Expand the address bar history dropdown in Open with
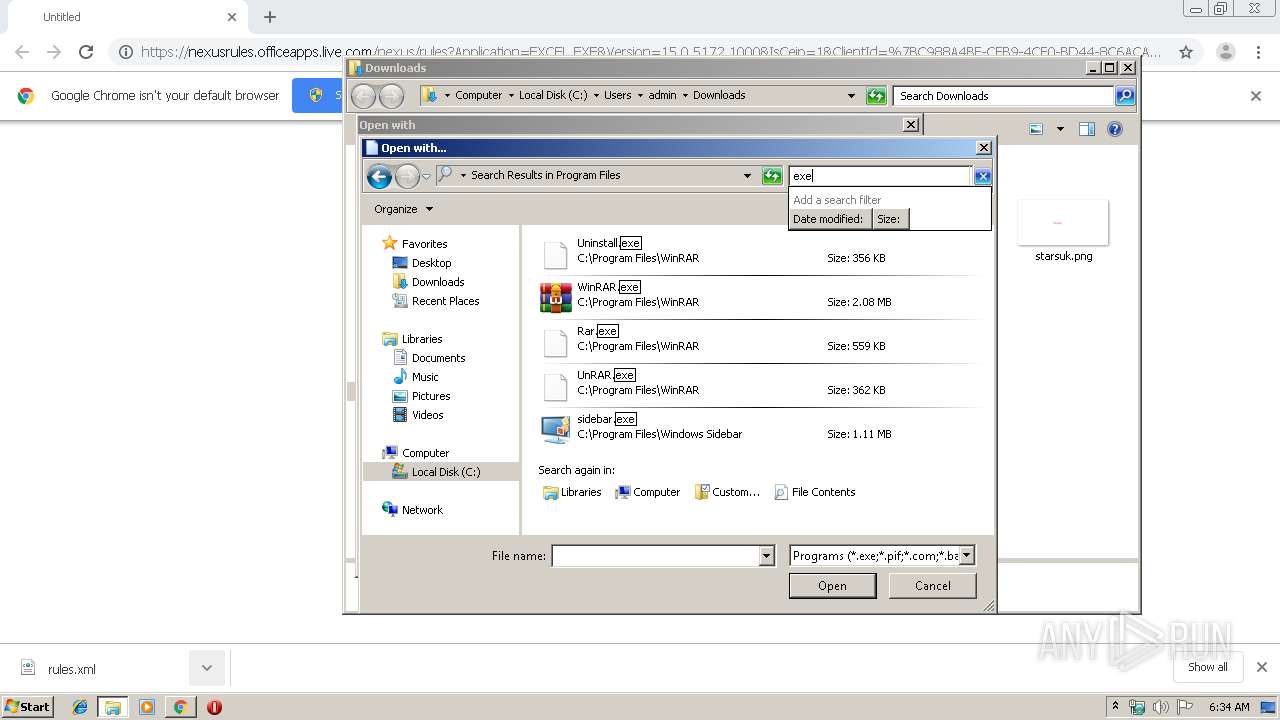Image resolution: width=1280 pixels, height=720 pixels. (x=747, y=176)
